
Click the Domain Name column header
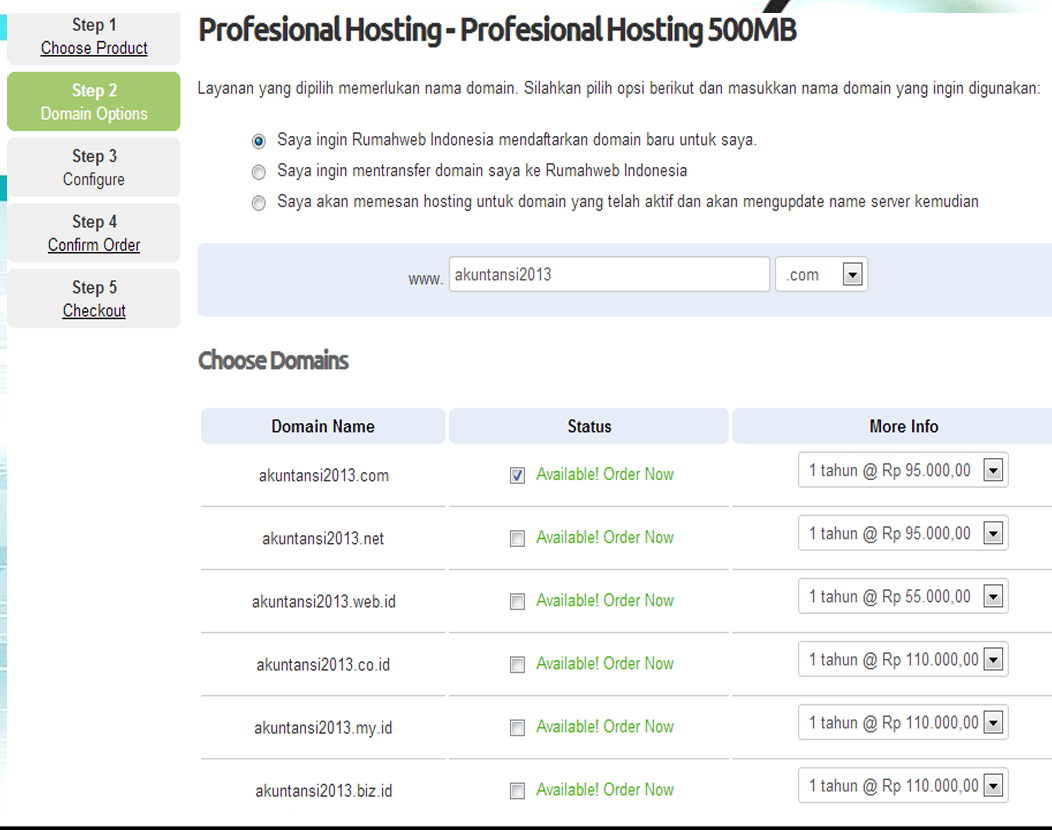pos(323,426)
